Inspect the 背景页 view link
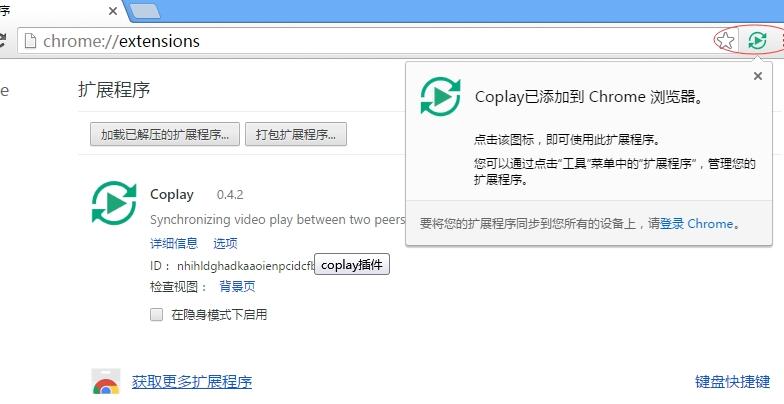The height and width of the screenshot is (404, 784). point(237,286)
